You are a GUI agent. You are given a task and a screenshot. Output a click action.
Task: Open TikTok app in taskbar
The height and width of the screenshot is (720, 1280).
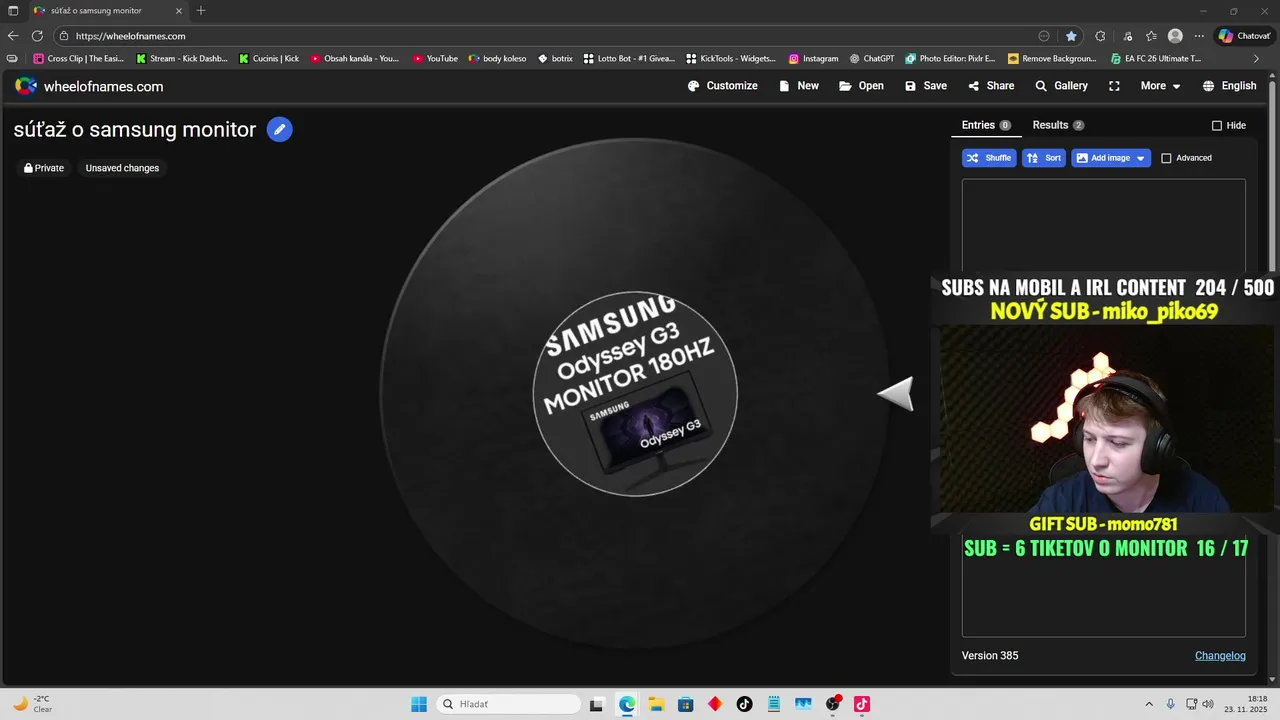744,704
